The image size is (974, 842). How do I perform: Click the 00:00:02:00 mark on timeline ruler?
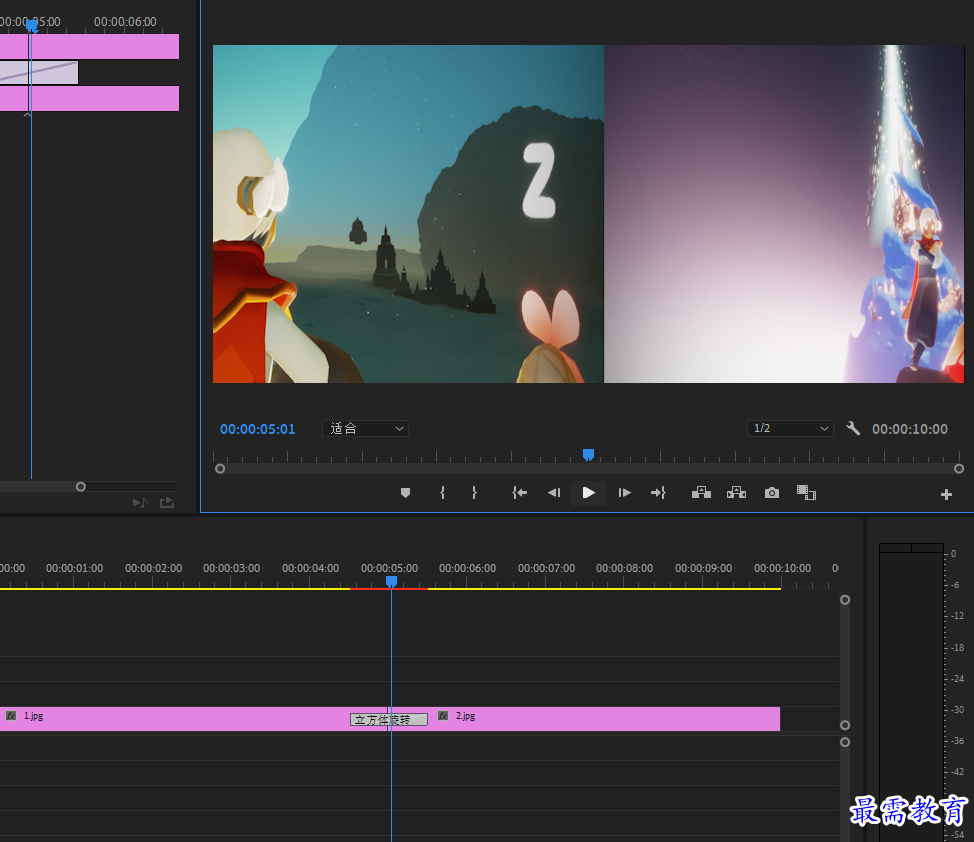tap(153, 568)
